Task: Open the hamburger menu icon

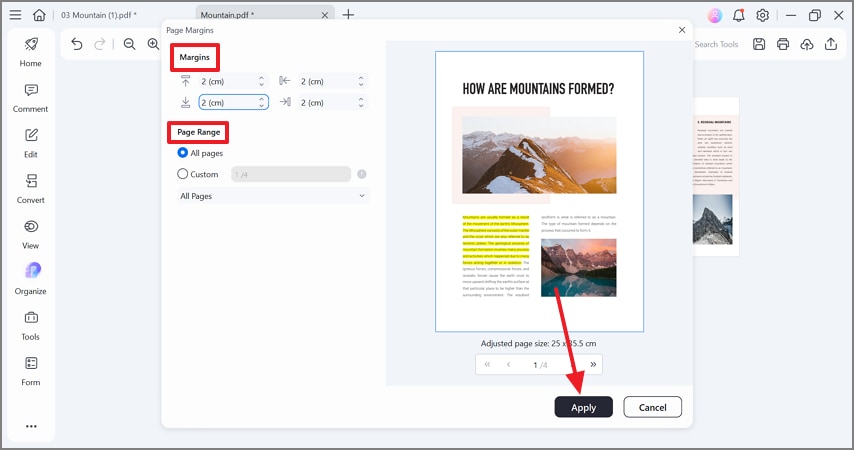Action: point(15,15)
